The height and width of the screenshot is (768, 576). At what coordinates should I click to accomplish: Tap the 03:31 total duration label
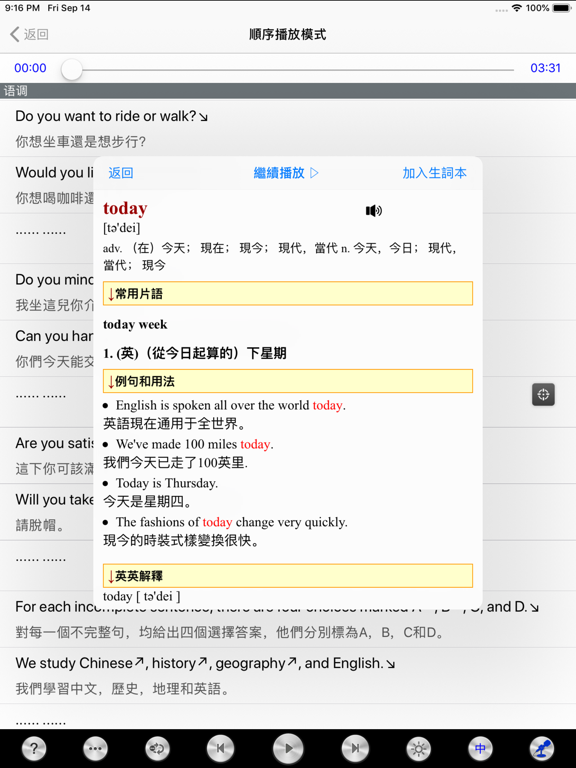[x=545, y=68]
